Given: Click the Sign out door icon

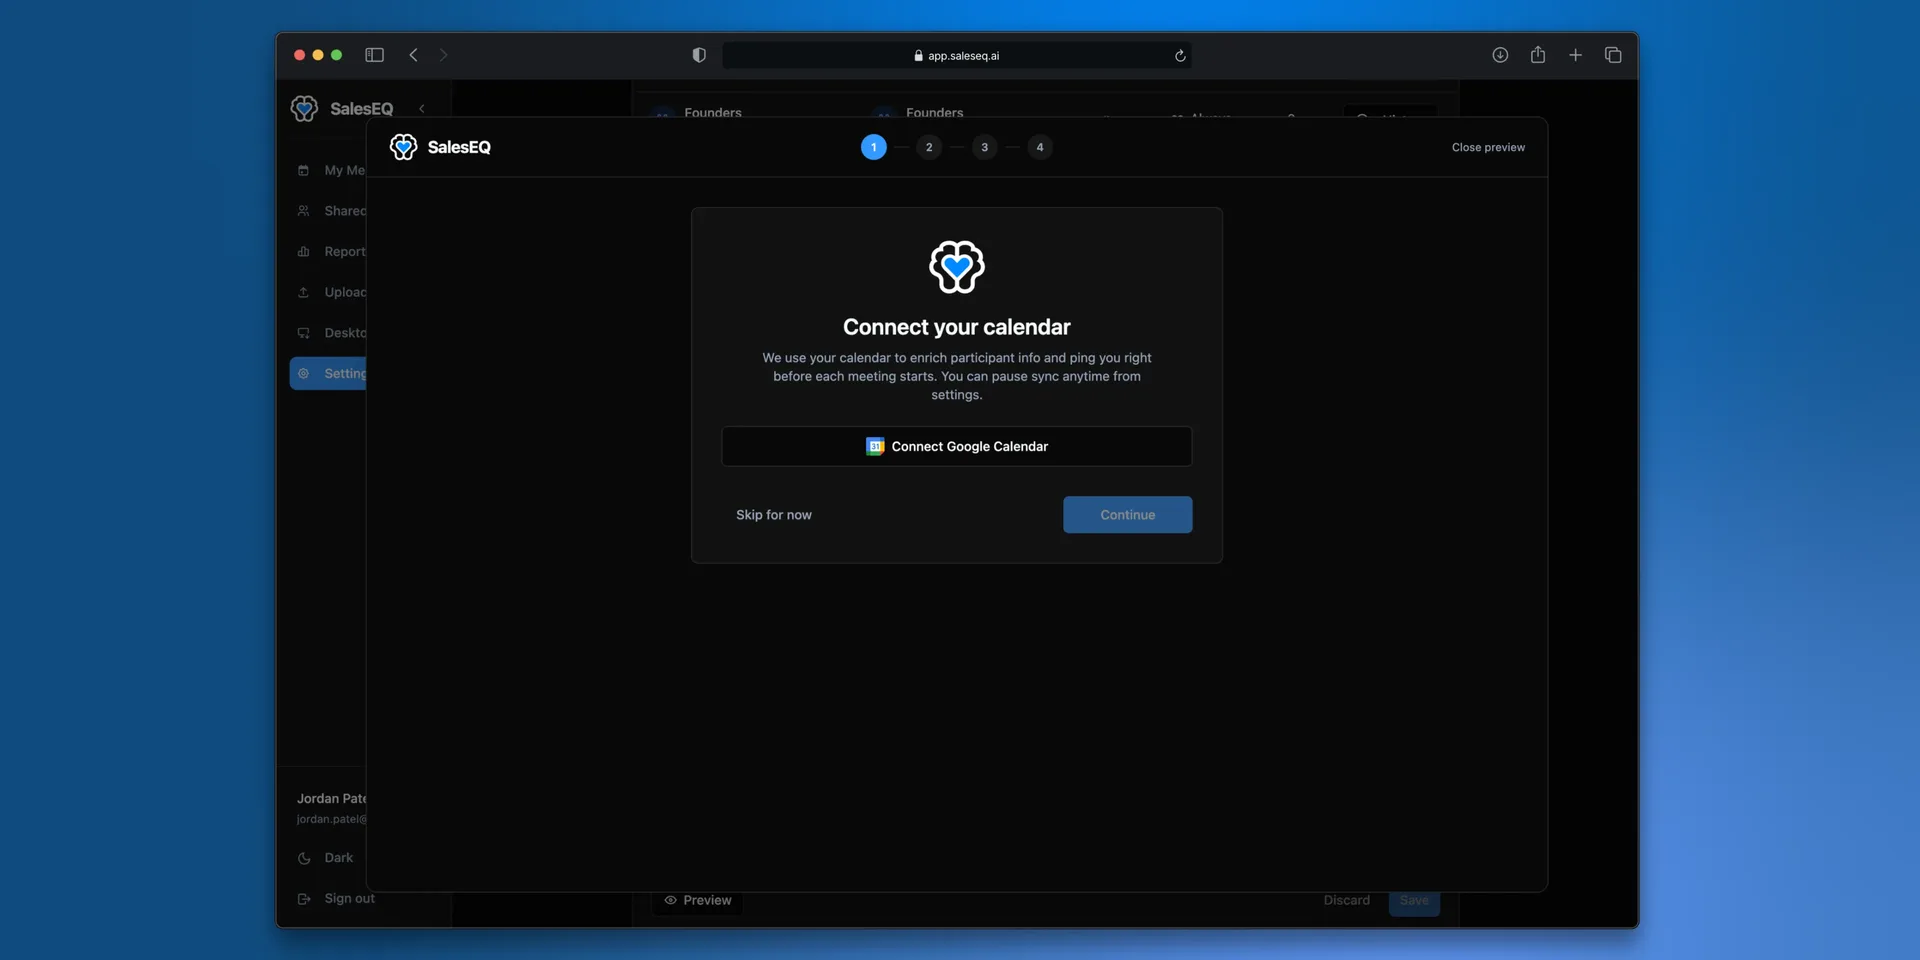Looking at the screenshot, I should (x=304, y=899).
